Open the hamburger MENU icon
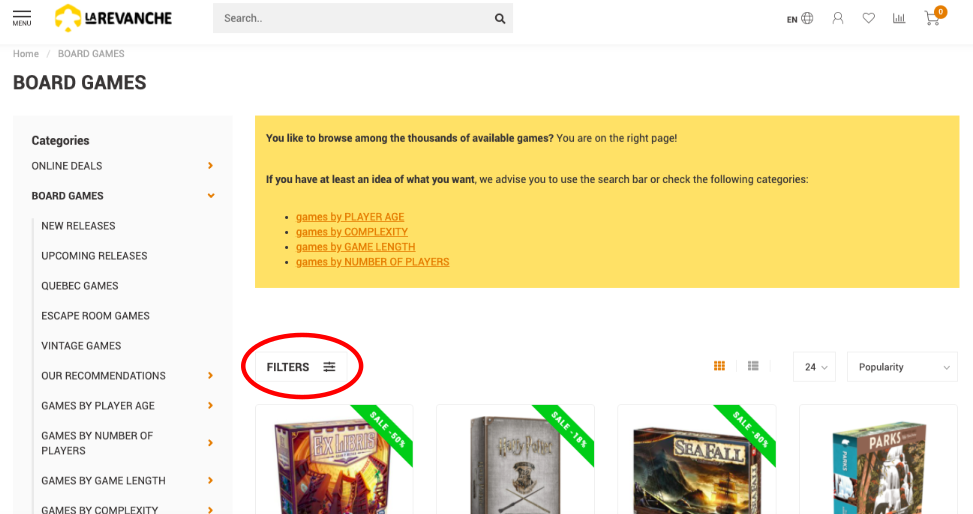Viewport: 973px width, 514px height. [x=22, y=18]
